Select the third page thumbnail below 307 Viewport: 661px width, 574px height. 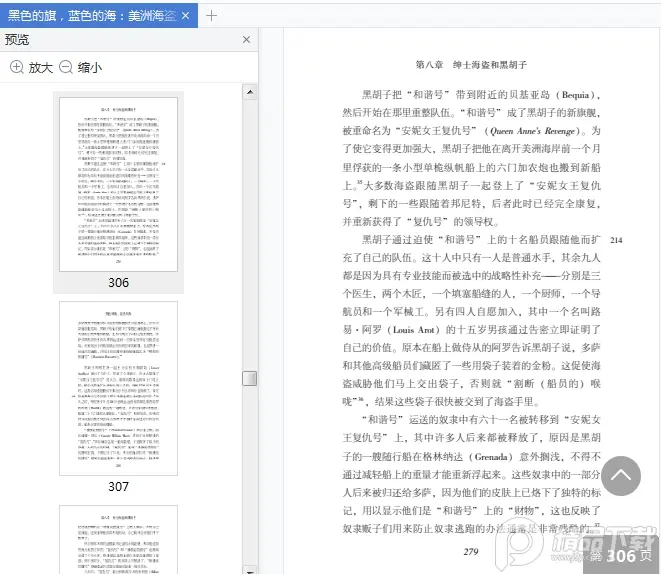[118, 539]
